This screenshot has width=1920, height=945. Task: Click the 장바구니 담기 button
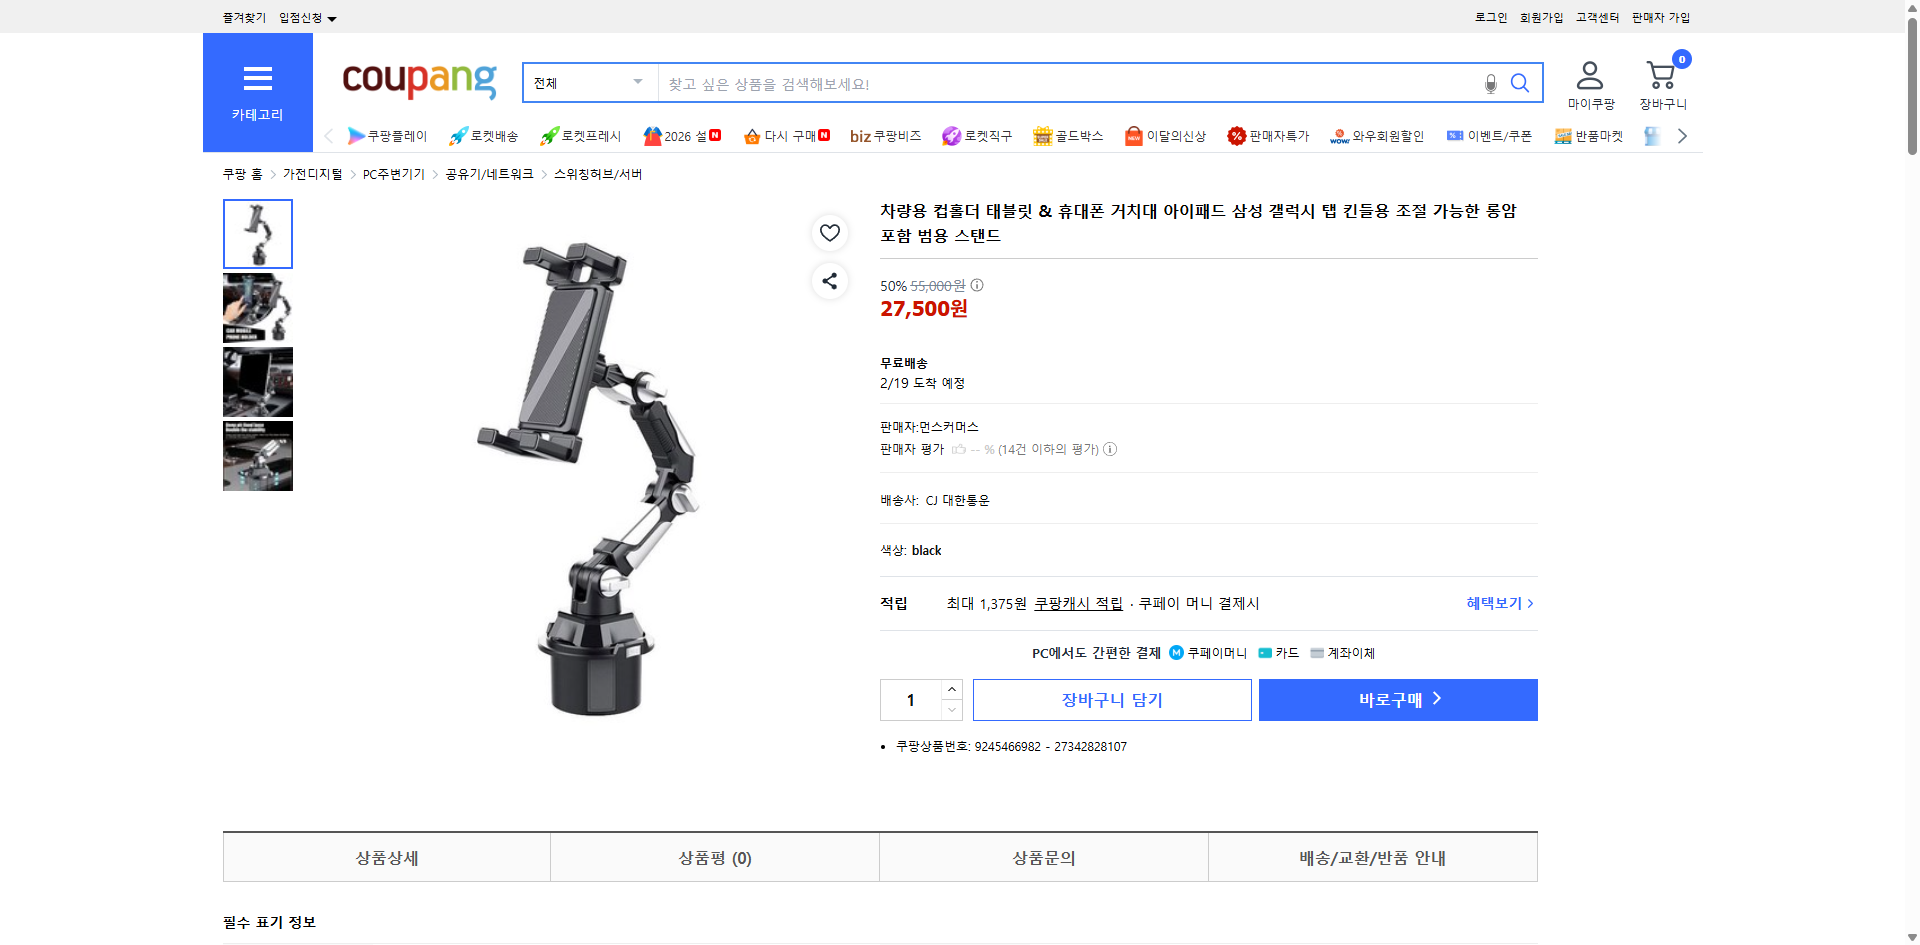[1112, 699]
